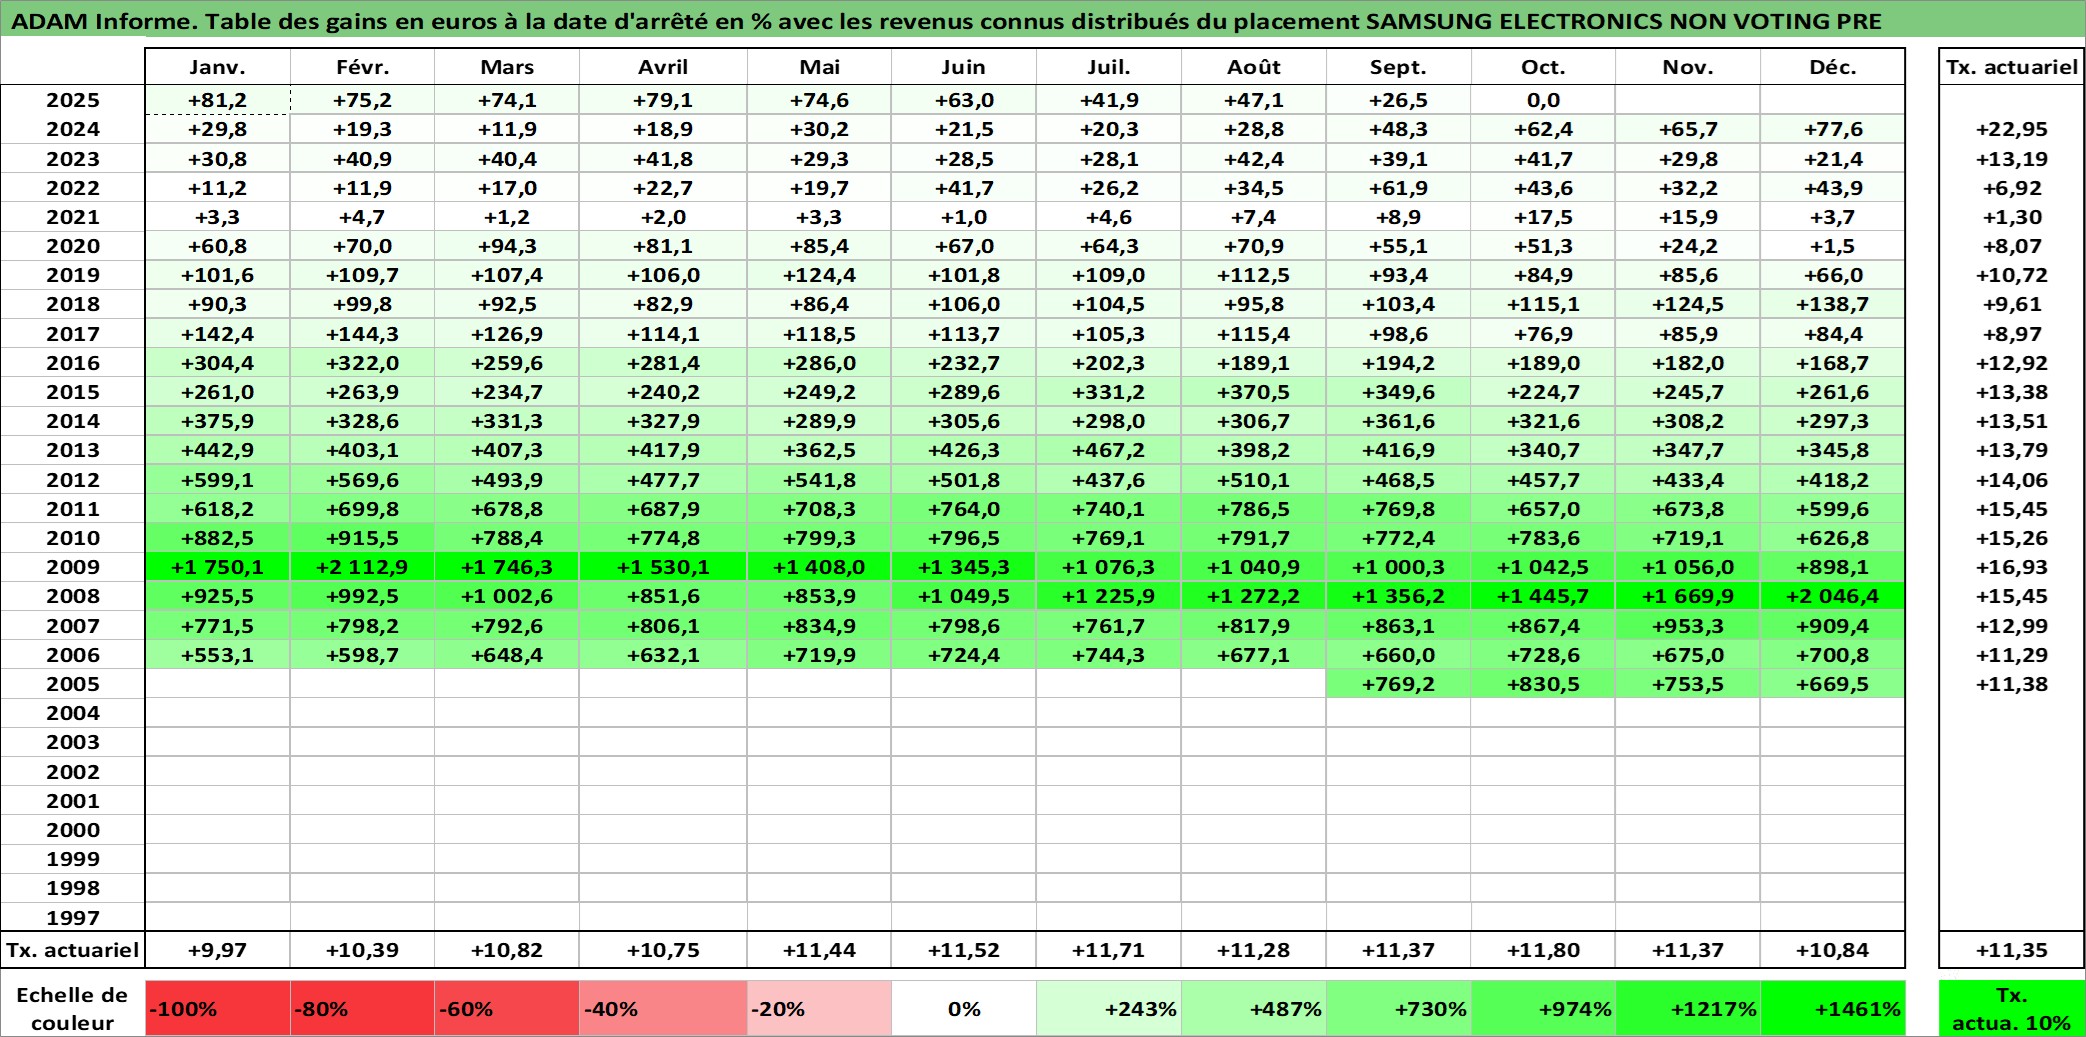Select the +1461% bright green scale cell
The width and height of the screenshot is (2086, 1037).
tap(1832, 1008)
